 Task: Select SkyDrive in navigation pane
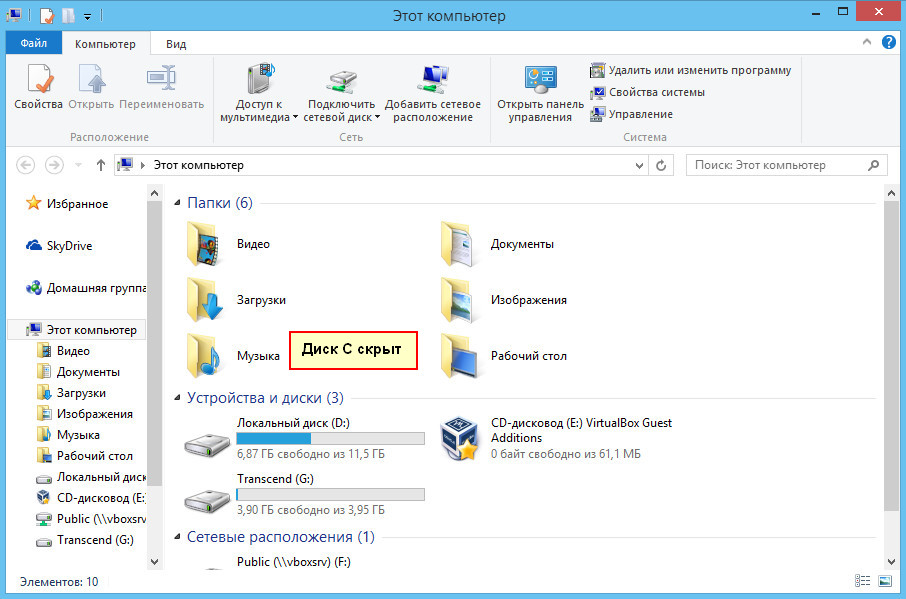58,245
